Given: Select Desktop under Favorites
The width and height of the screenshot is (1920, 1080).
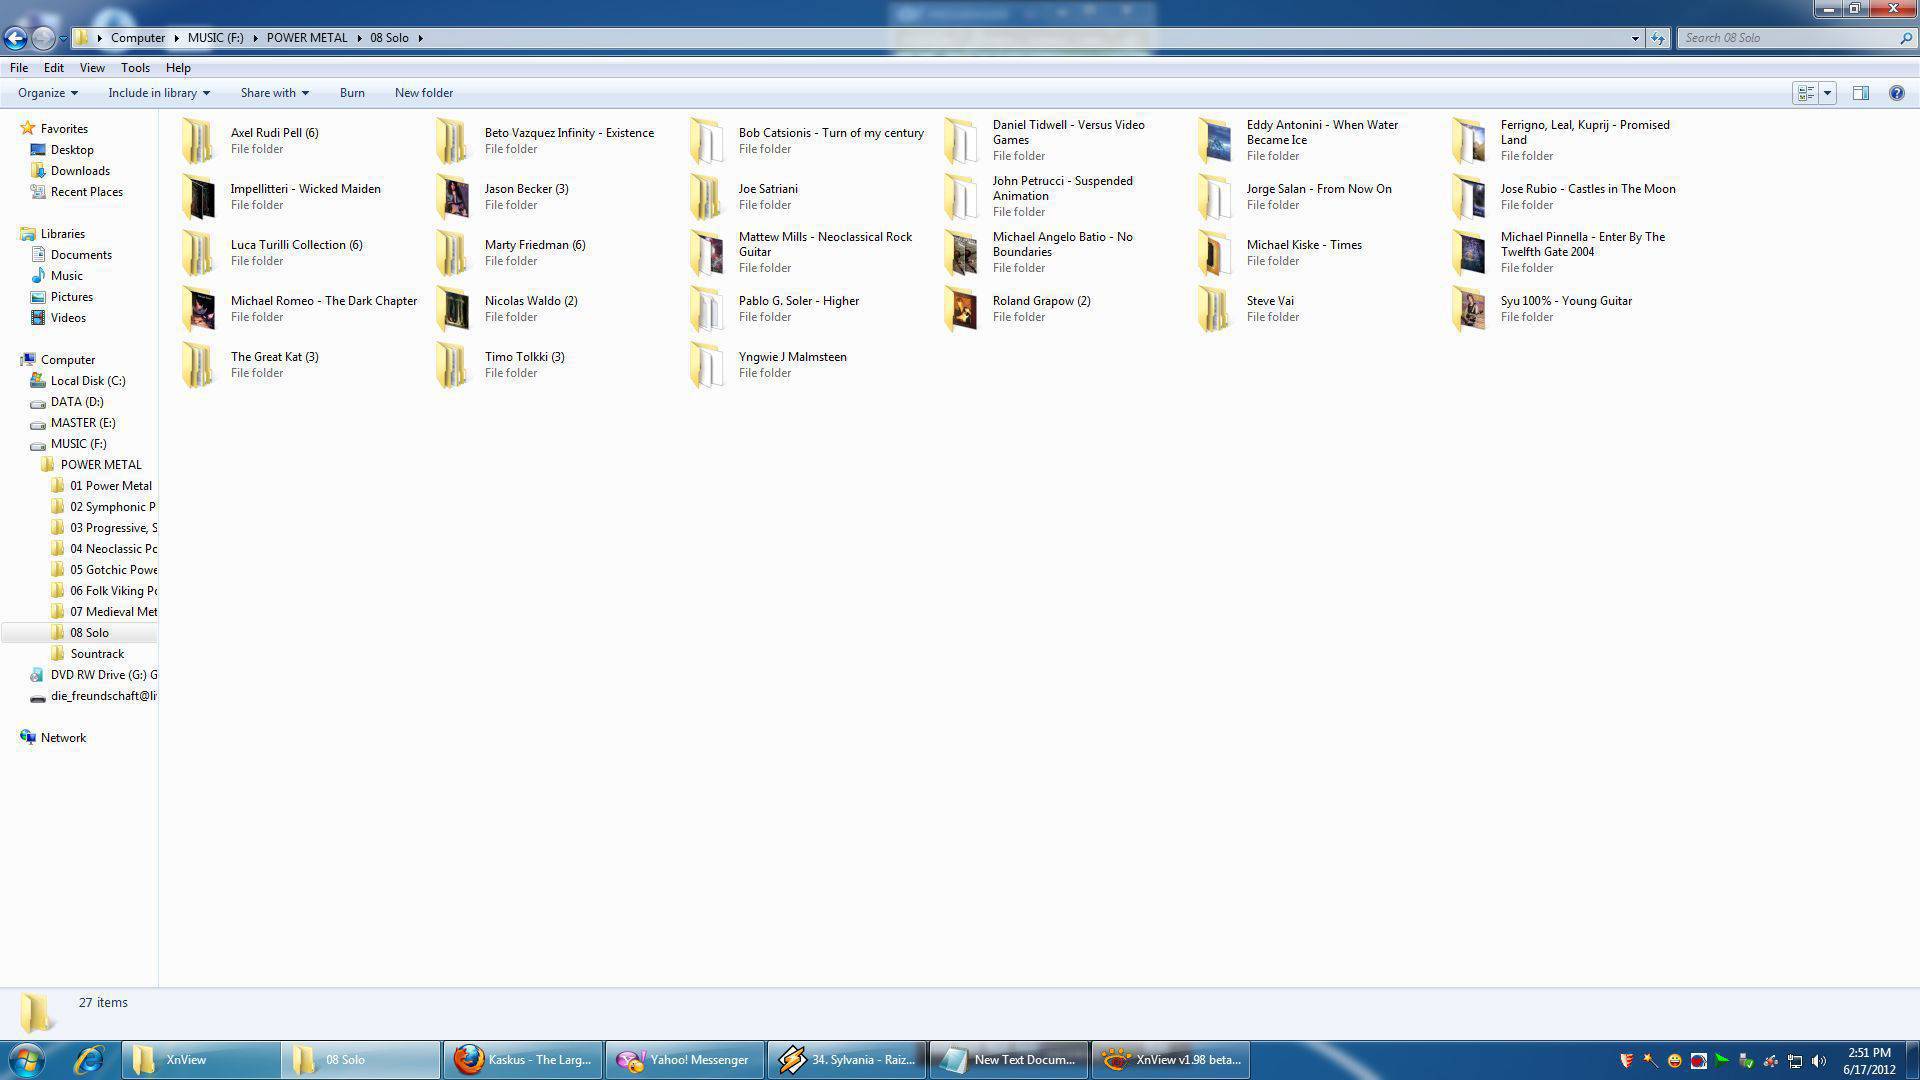Looking at the screenshot, I should pos(72,150).
